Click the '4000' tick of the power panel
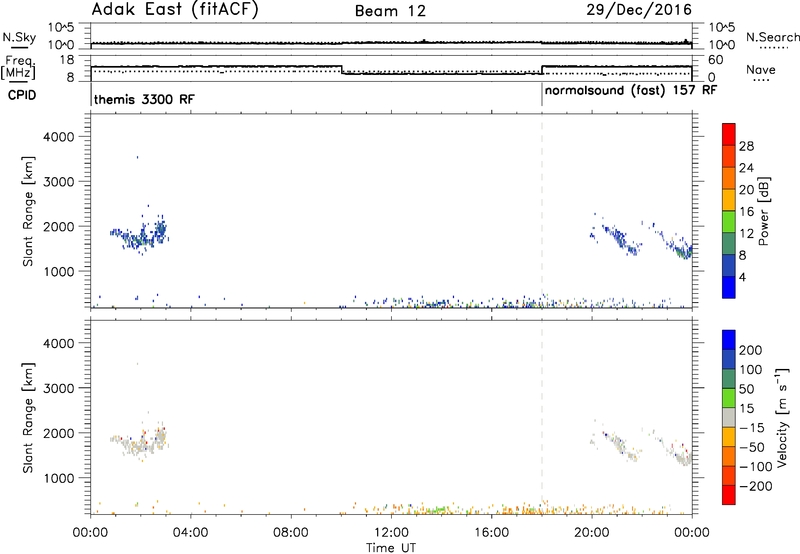Image resolution: width=800 pixels, height=554 pixels. 58,137
